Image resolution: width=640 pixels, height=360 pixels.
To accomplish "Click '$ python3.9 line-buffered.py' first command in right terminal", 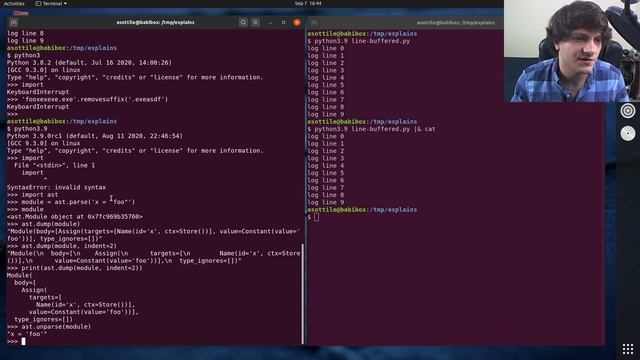I will (359, 41).
